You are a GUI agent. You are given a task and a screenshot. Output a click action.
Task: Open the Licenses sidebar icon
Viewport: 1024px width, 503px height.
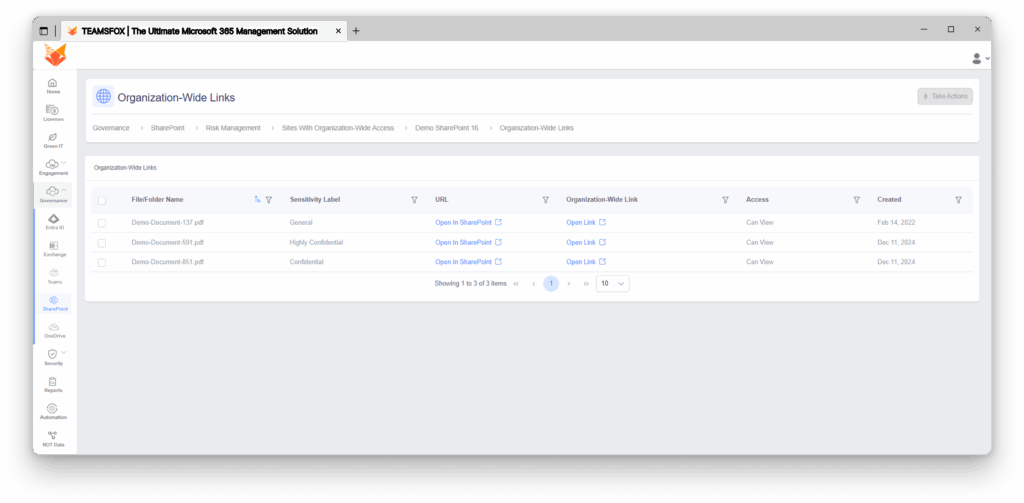[x=52, y=110]
